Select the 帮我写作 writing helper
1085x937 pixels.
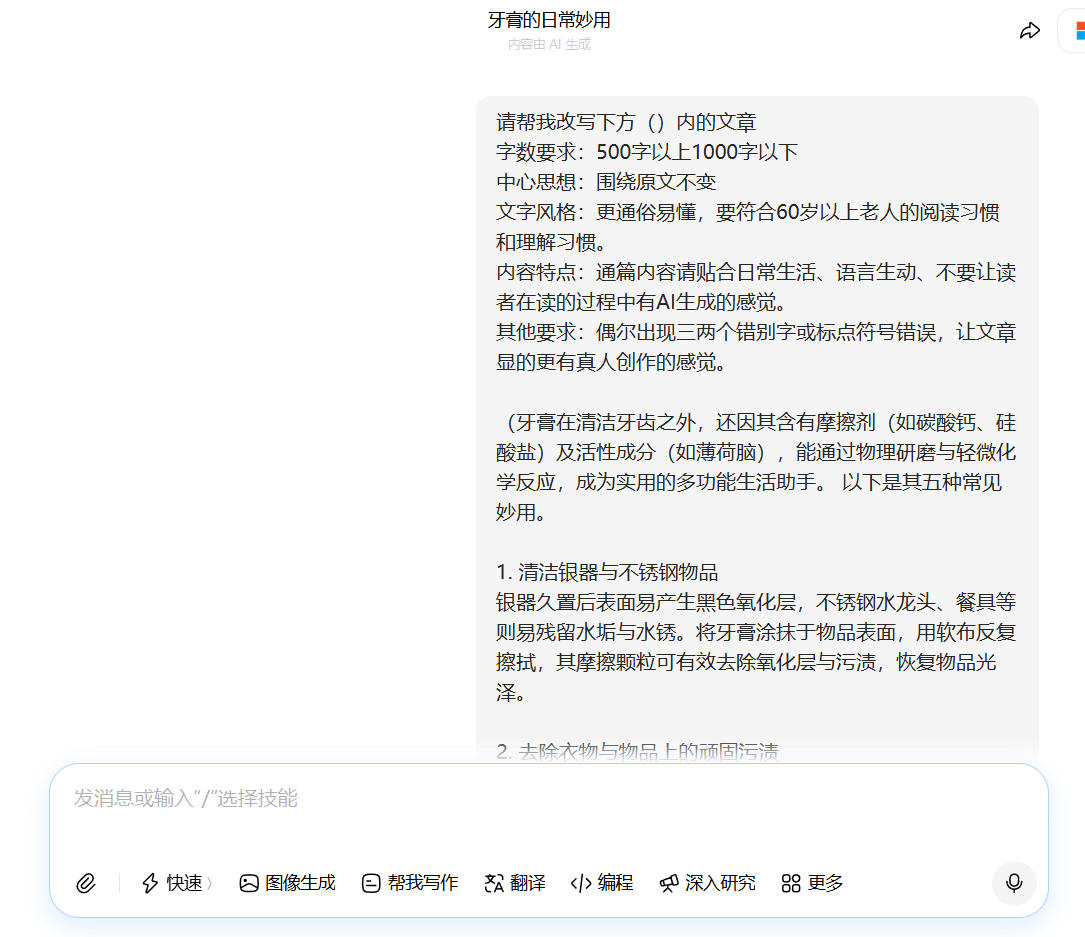point(409,883)
